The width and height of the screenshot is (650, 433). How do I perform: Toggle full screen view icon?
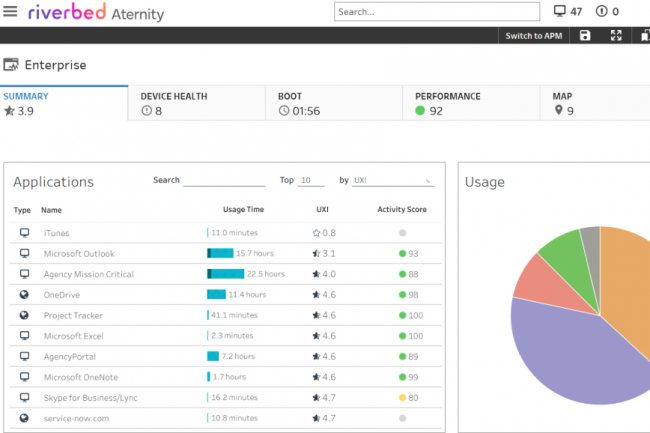click(x=616, y=36)
